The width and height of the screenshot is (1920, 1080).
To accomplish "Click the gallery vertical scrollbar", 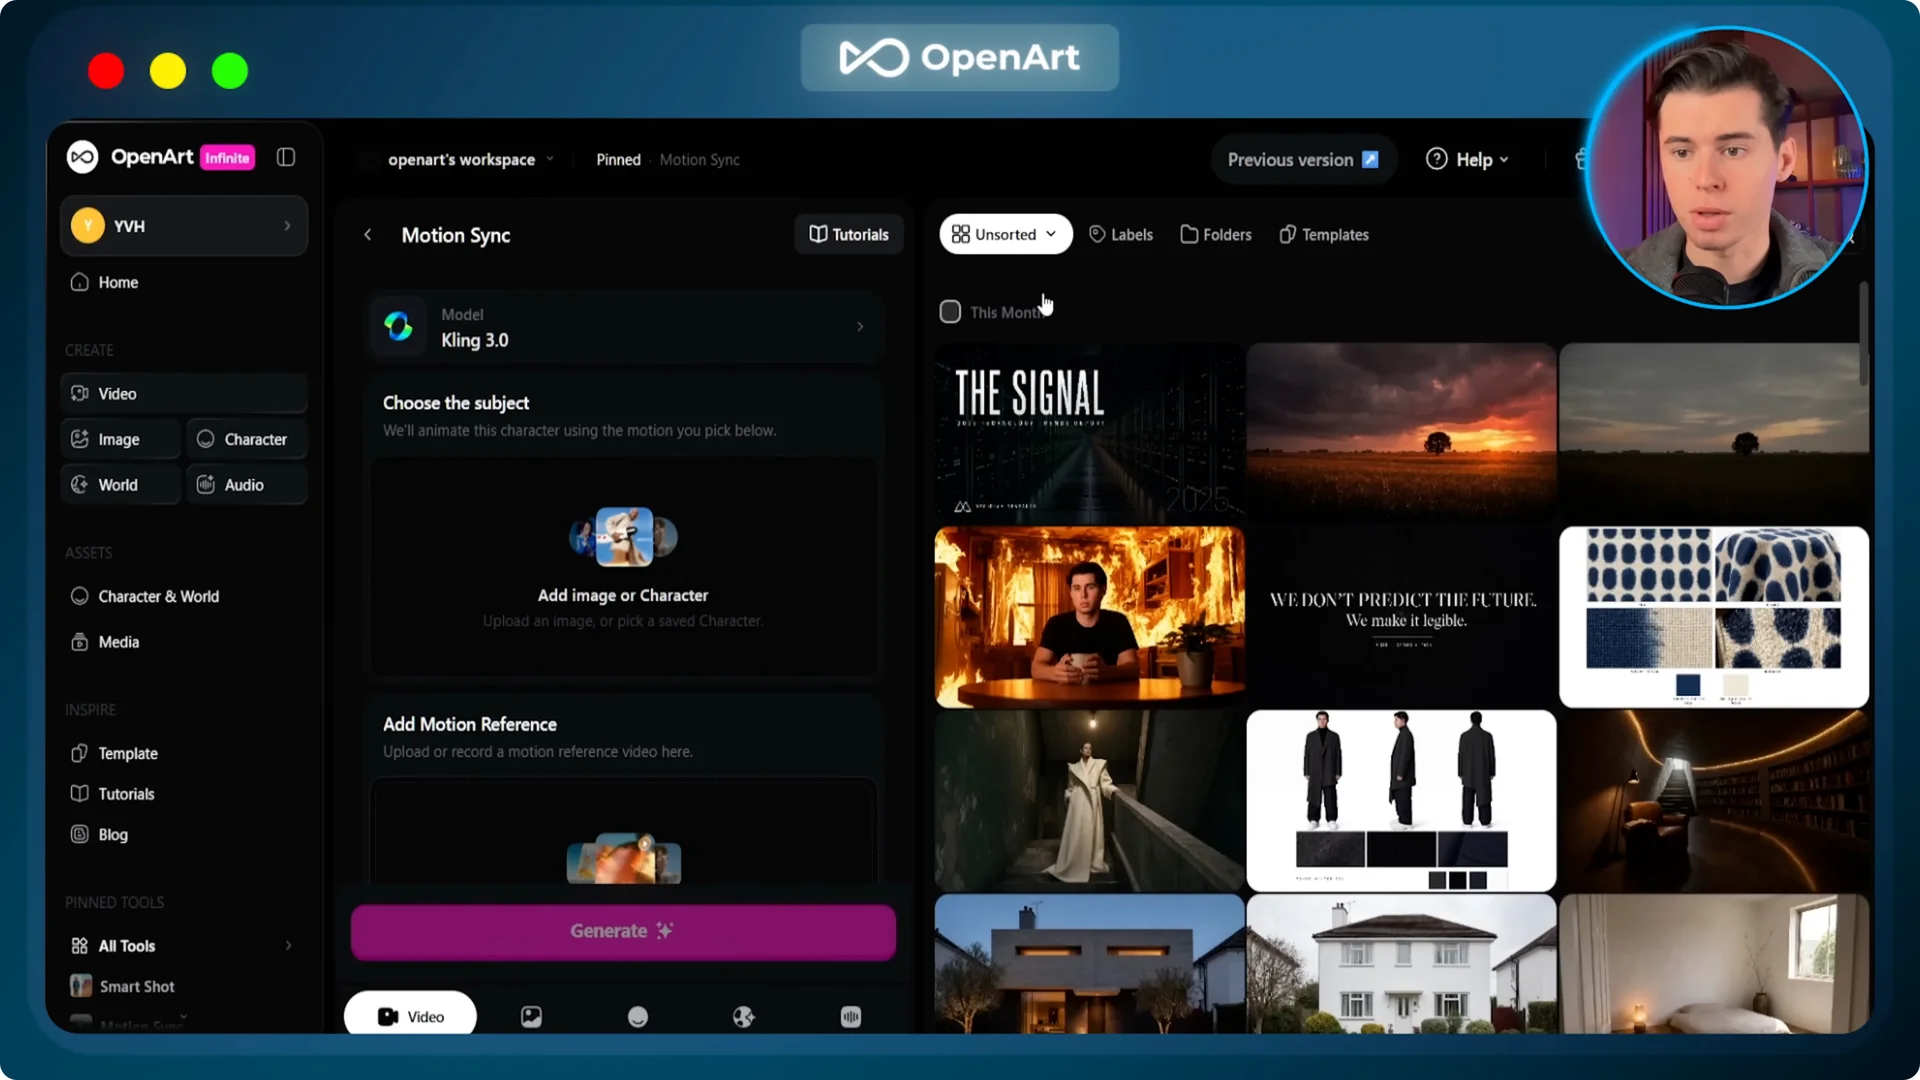I will point(1864,335).
